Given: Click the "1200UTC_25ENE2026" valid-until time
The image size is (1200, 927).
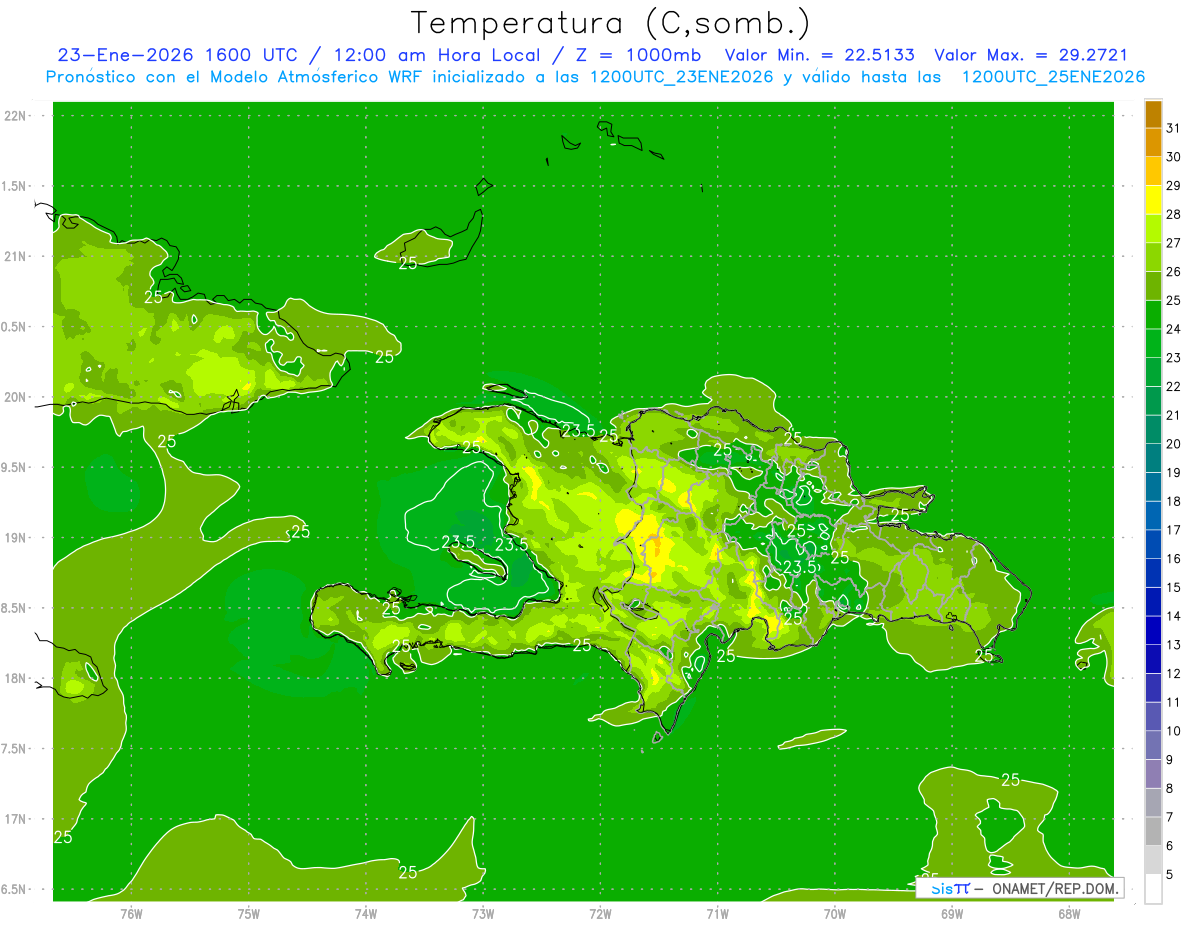Looking at the screenshot, I should [1053, 77].
